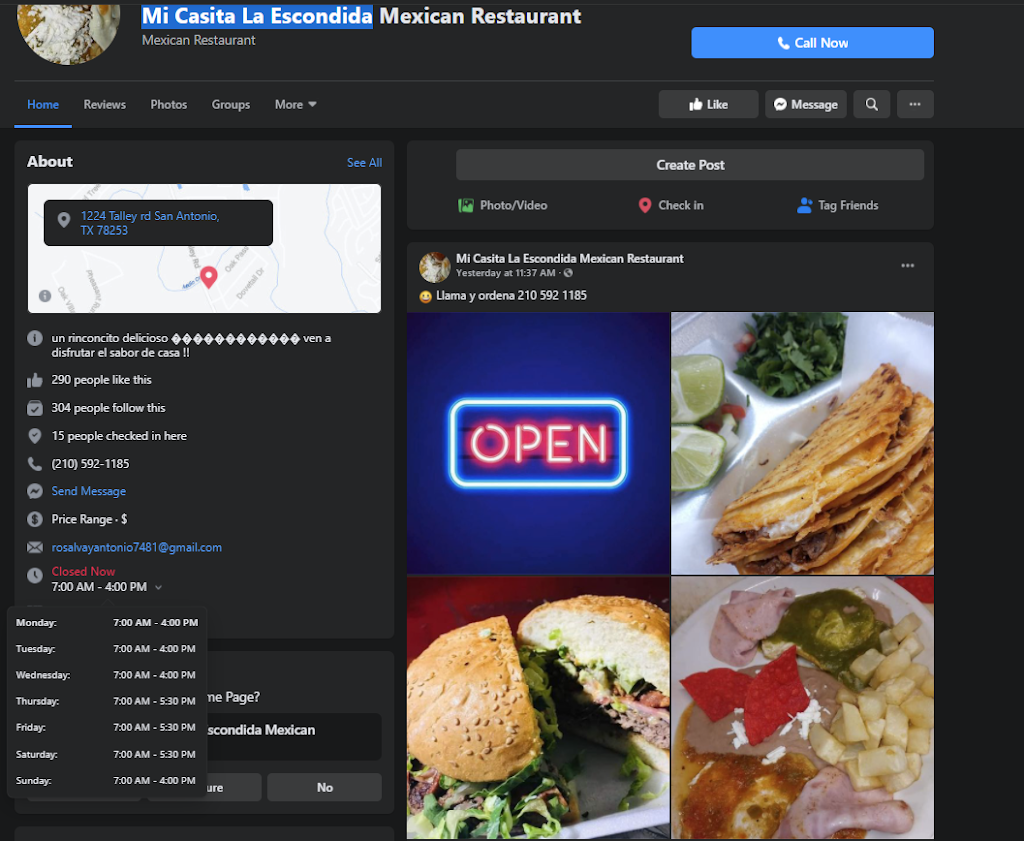The image size is (1024, 841).
Task: Click the restaurant email address link
Action: click(x=137, y=547)
